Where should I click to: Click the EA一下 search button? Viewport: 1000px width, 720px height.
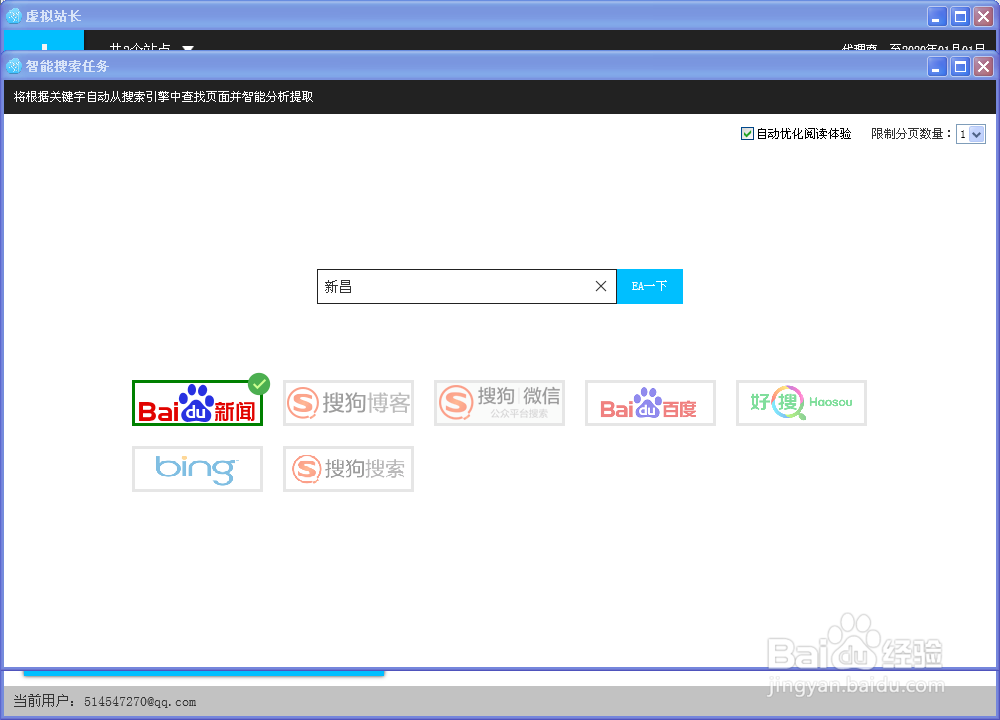(650, 286)
